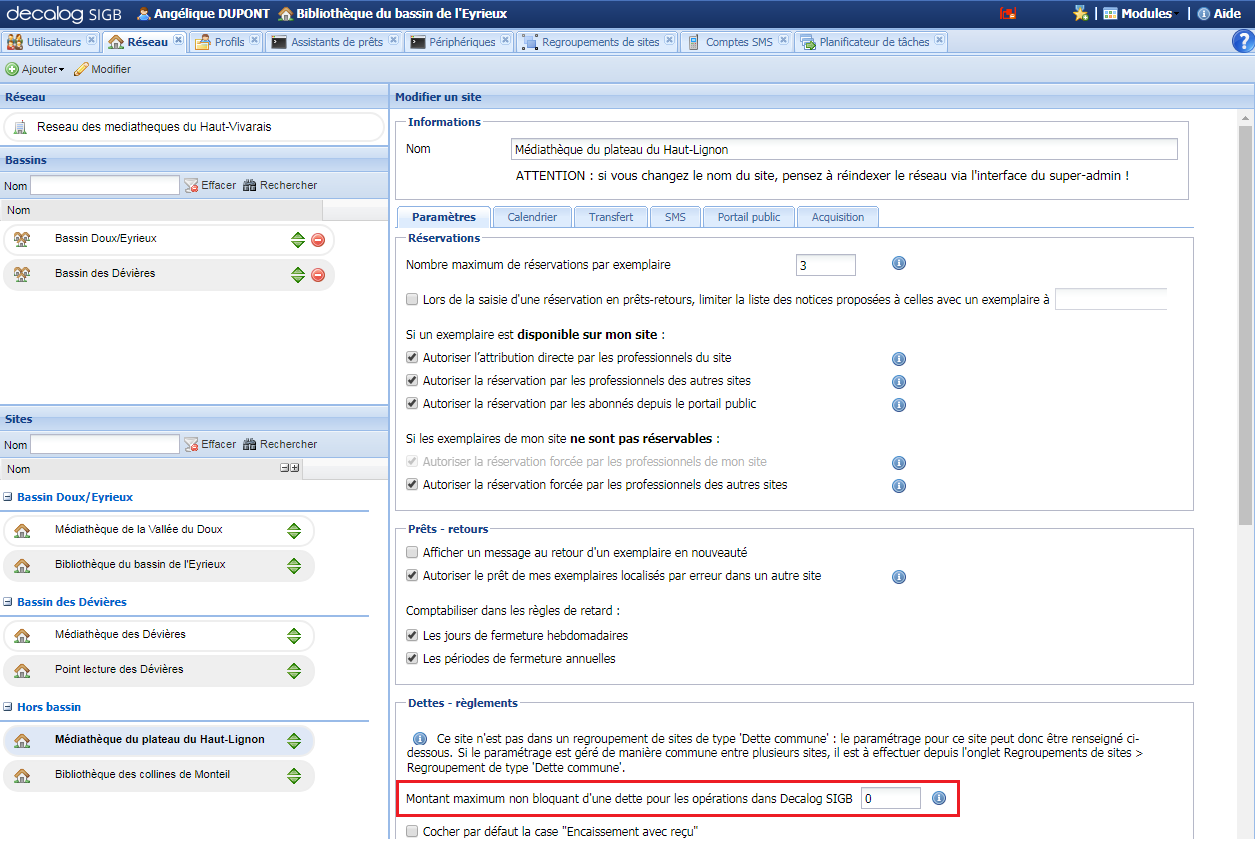
Task: Toggle weekly closing days checkbox
Action: click(x=412, y=636)
